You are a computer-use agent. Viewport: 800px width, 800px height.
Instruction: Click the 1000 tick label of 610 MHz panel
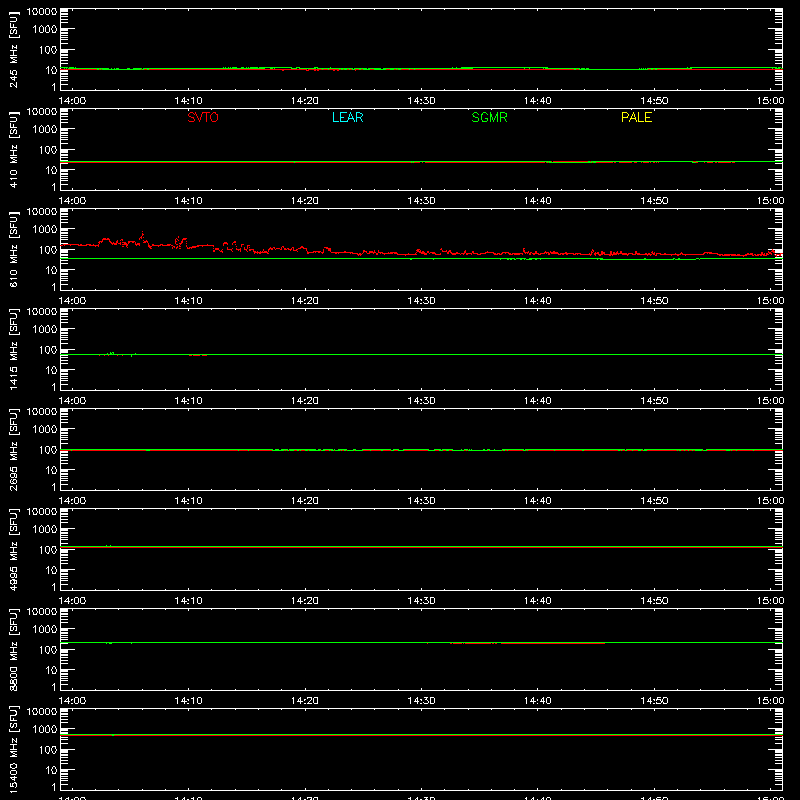point(45,229)
